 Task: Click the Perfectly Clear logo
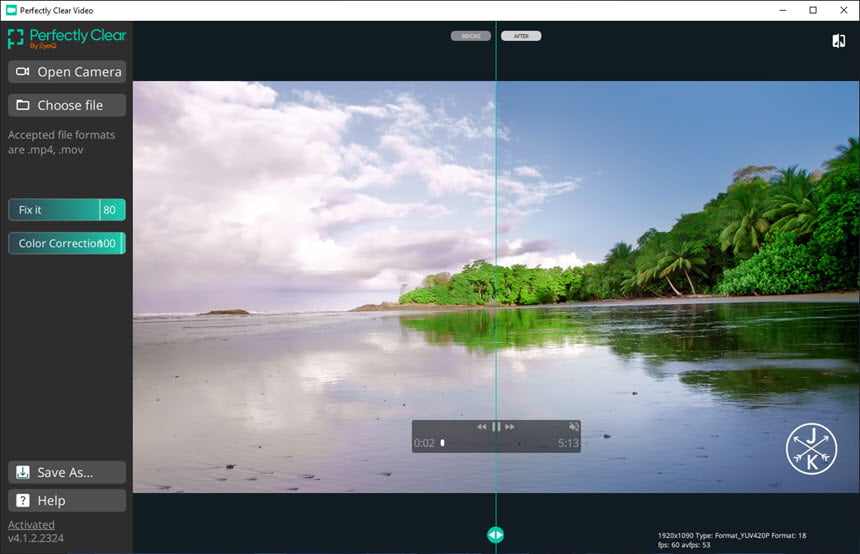coord(67,38)
